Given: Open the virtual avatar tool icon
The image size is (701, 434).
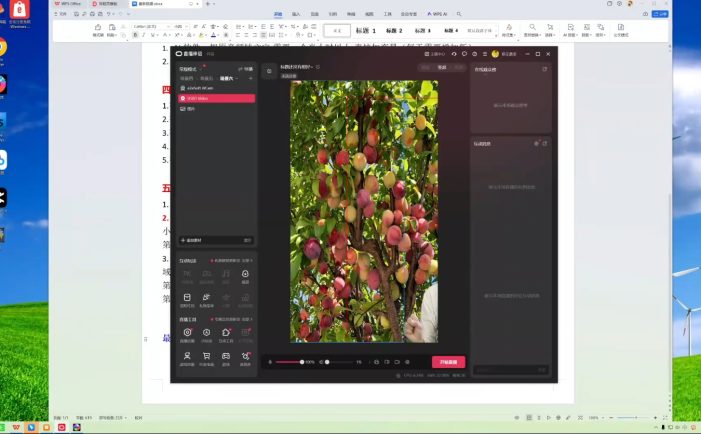Looking at the screenshot, I should (x=187, y=355).
